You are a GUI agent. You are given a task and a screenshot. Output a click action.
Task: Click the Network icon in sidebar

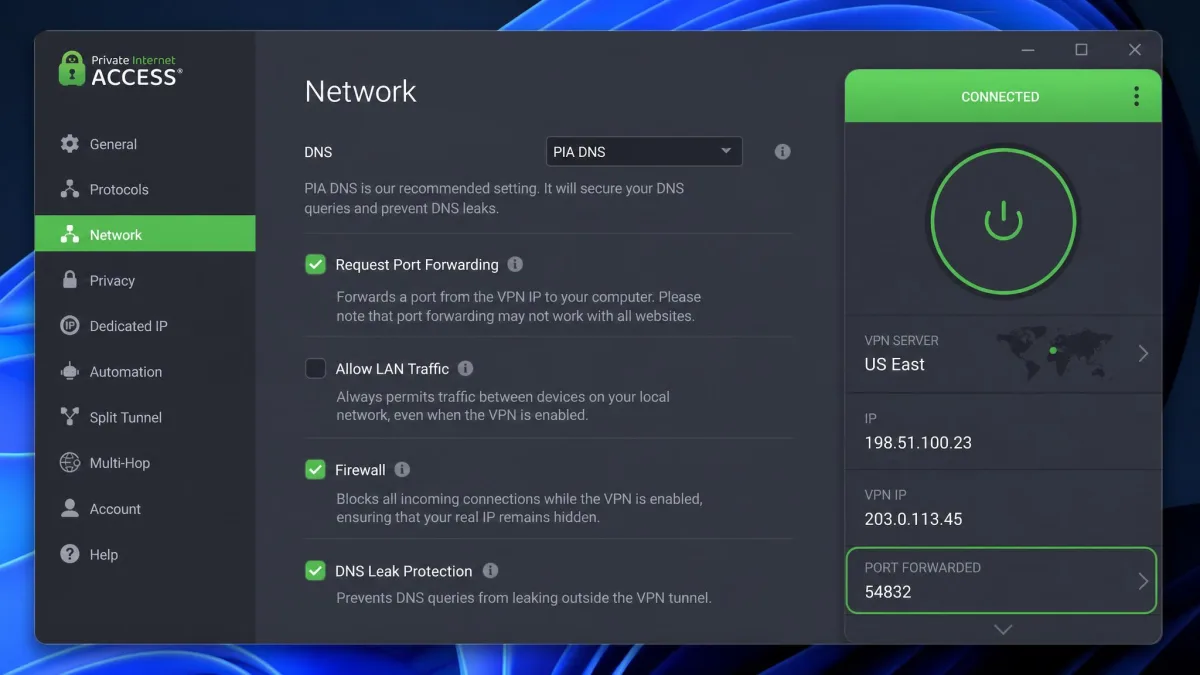pyautogui.click(x=69, y=235)
